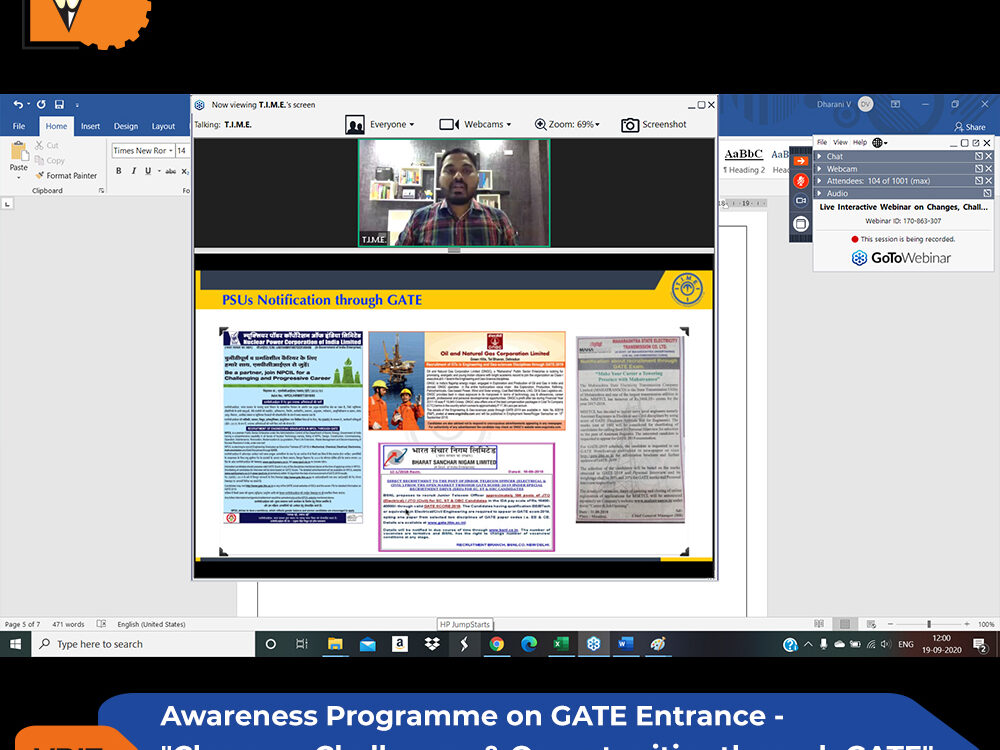Click the screen view button in grab tab
The height and width of the screenshot is (750, 1000).
(801, 224)
